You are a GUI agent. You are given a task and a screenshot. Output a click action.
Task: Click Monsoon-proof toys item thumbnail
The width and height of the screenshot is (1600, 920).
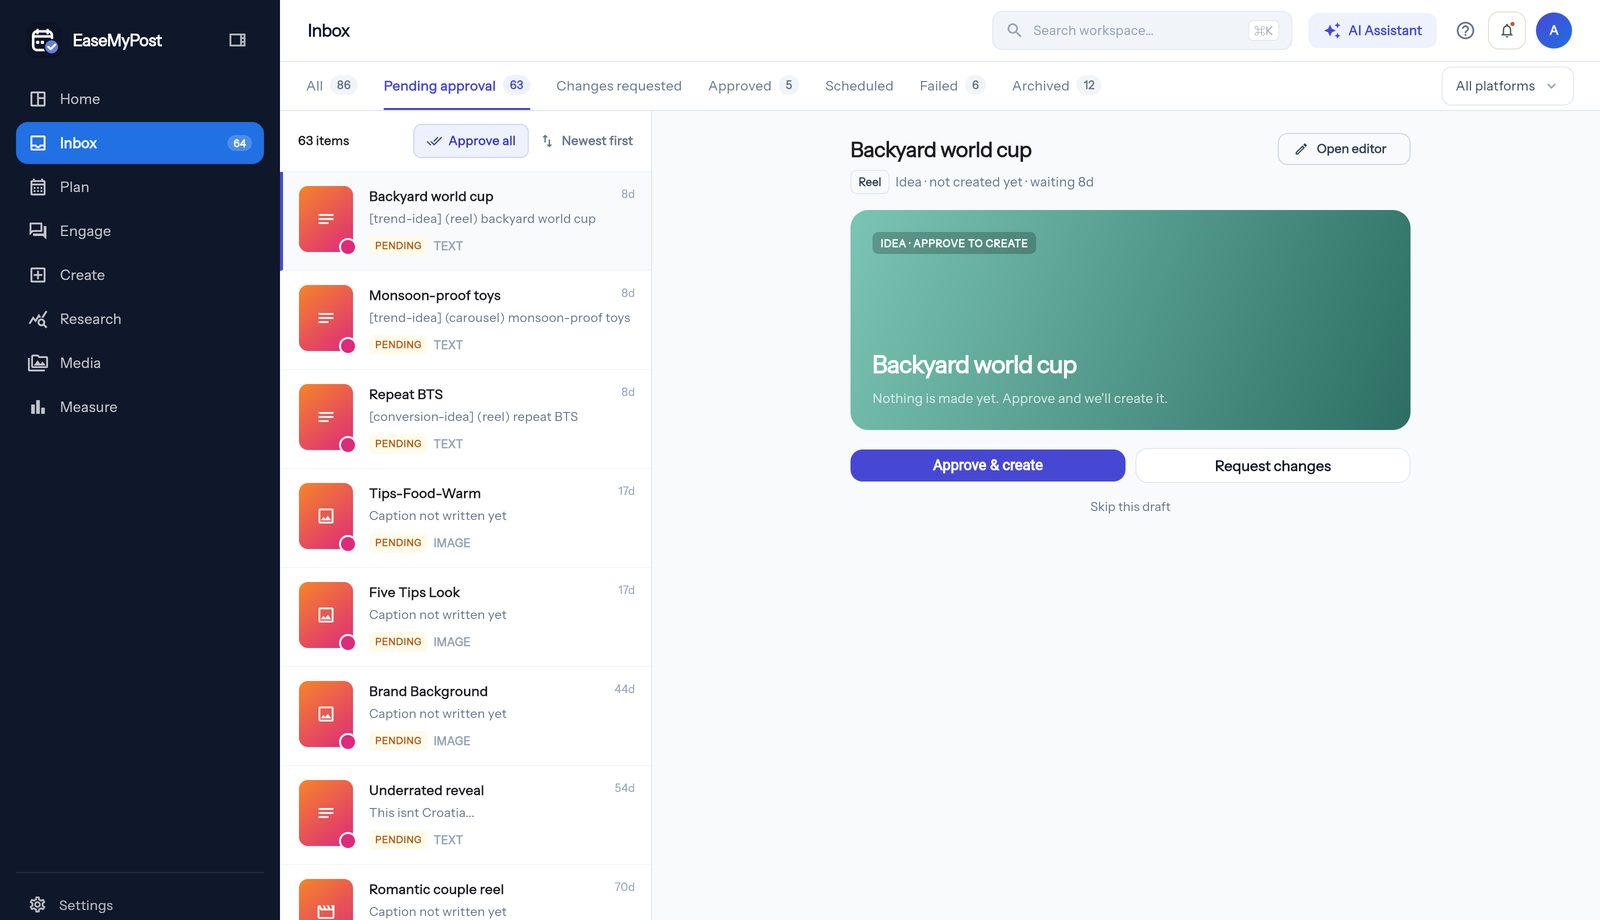tap(326, 318)
